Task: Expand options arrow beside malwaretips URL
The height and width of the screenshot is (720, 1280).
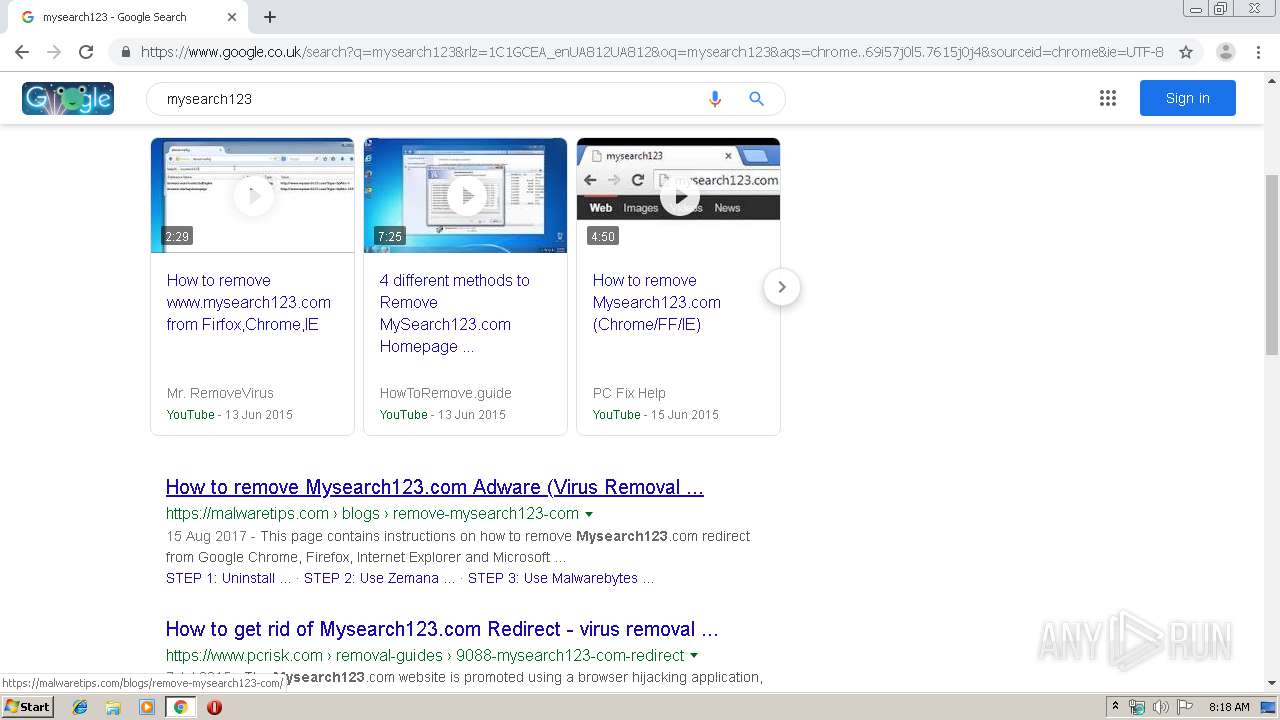Action: pos(589,514)
